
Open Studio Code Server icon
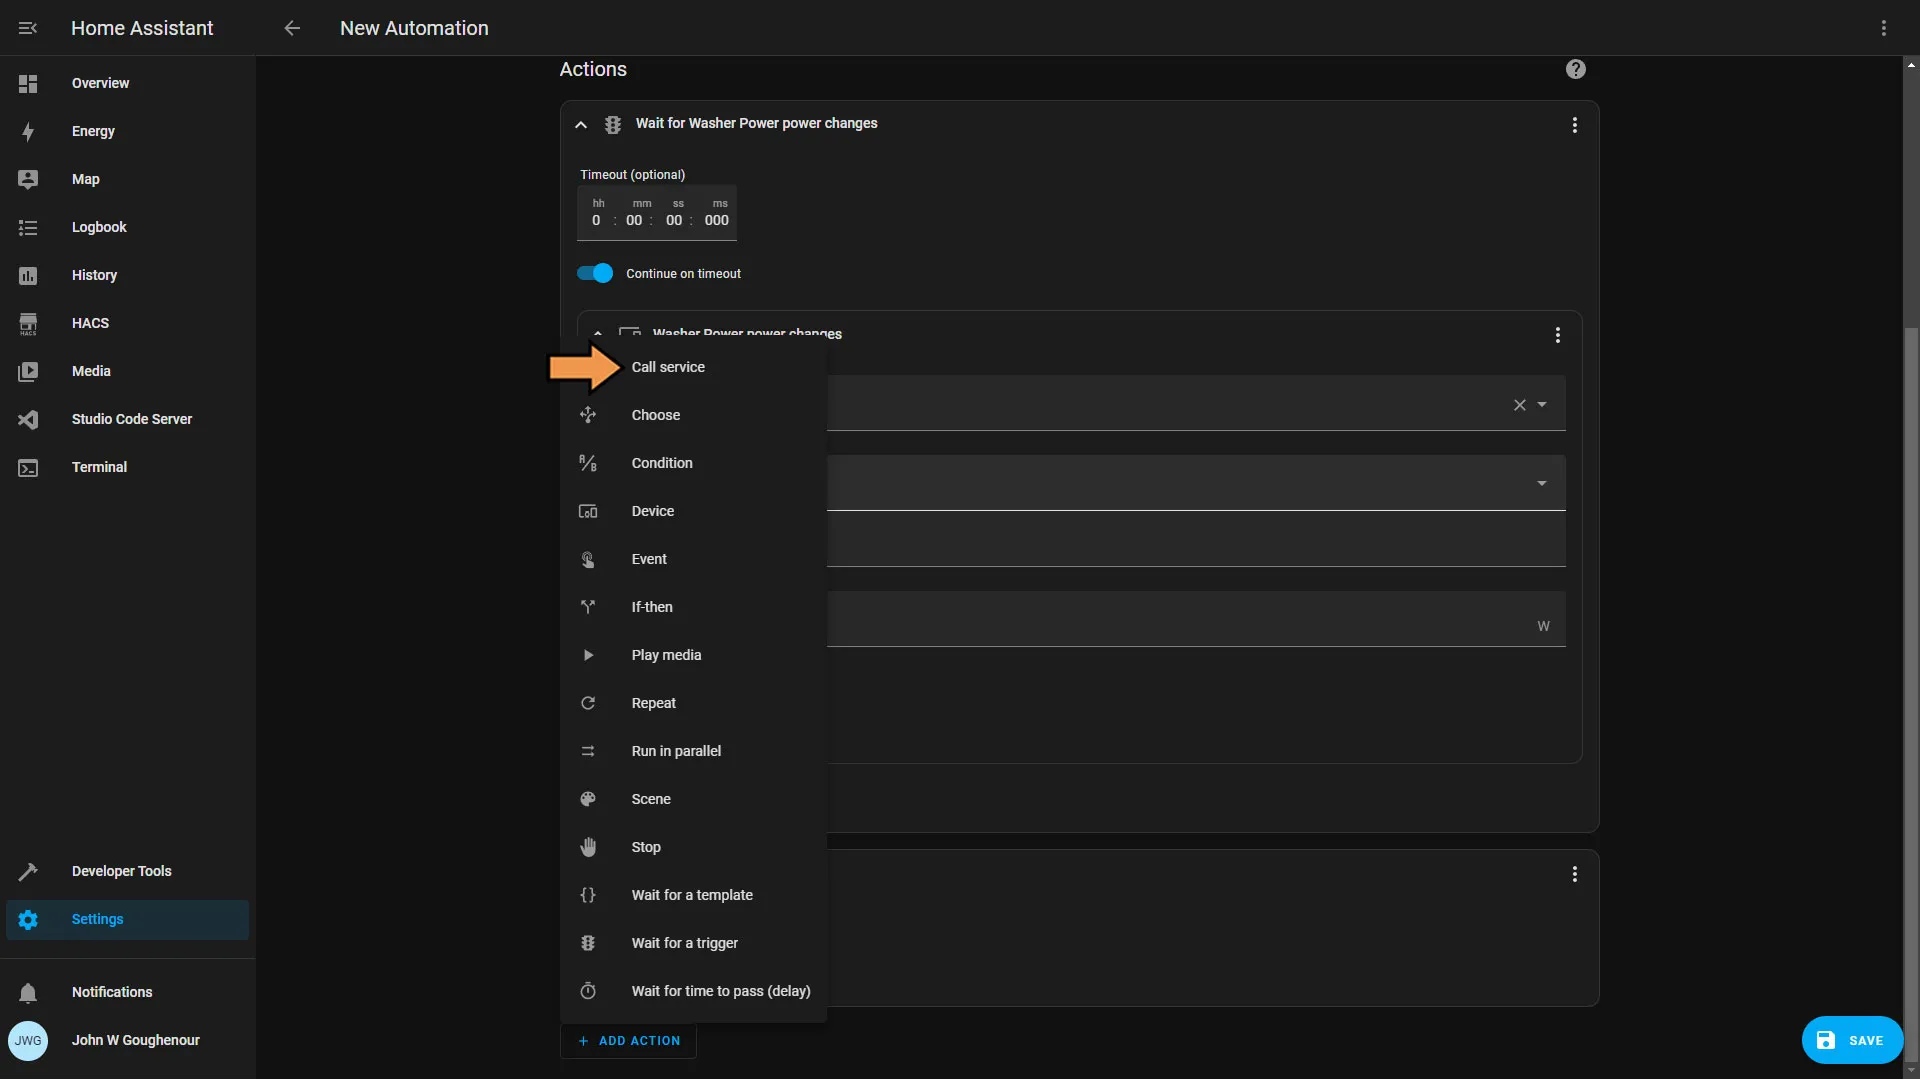(28, 419)
